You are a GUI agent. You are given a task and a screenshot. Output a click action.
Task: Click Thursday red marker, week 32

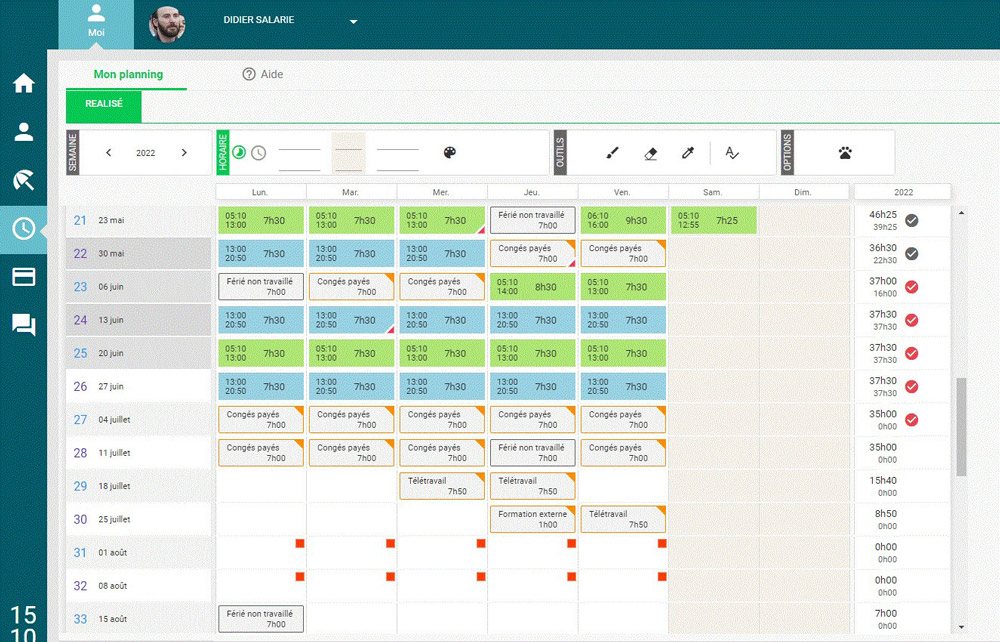tap(571, 576)
